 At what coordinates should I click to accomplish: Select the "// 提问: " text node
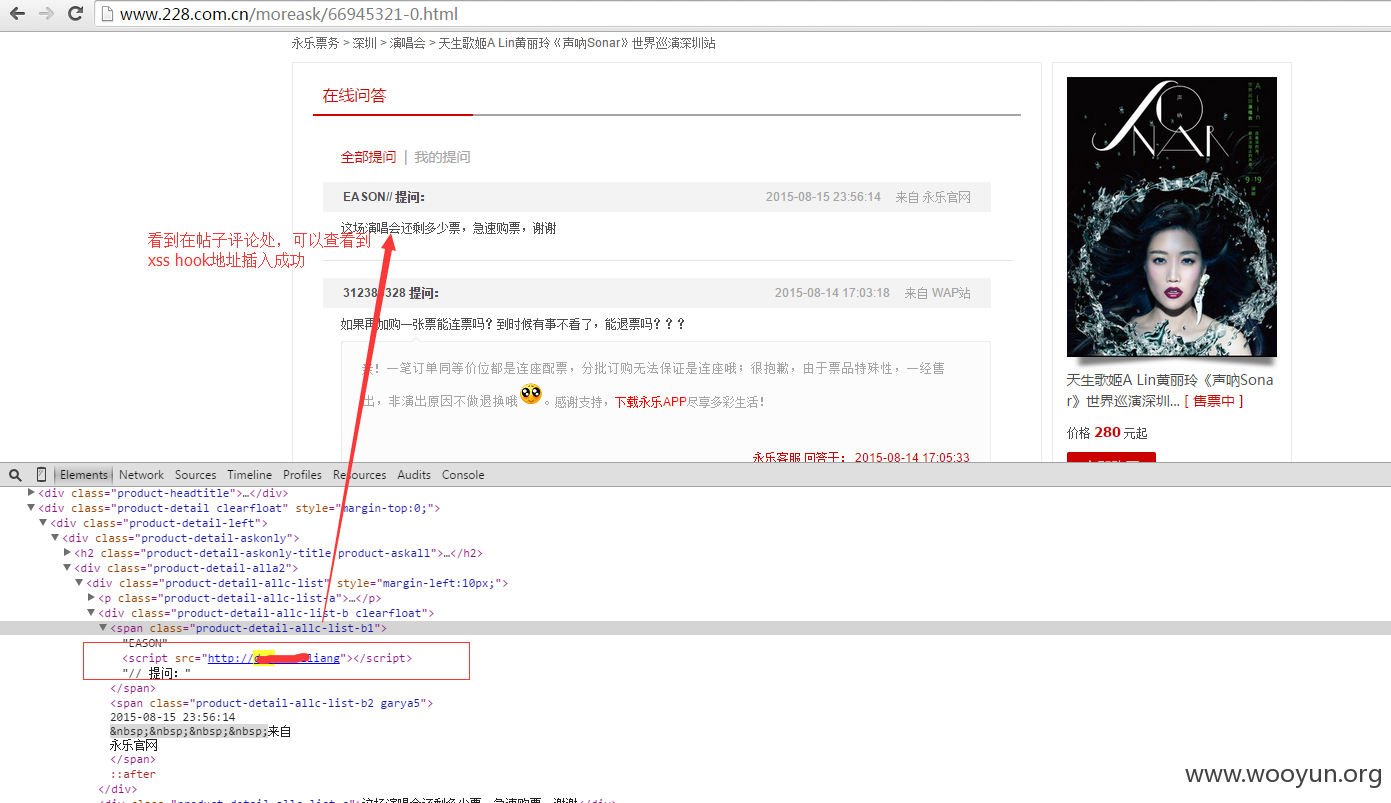point(156,673)
